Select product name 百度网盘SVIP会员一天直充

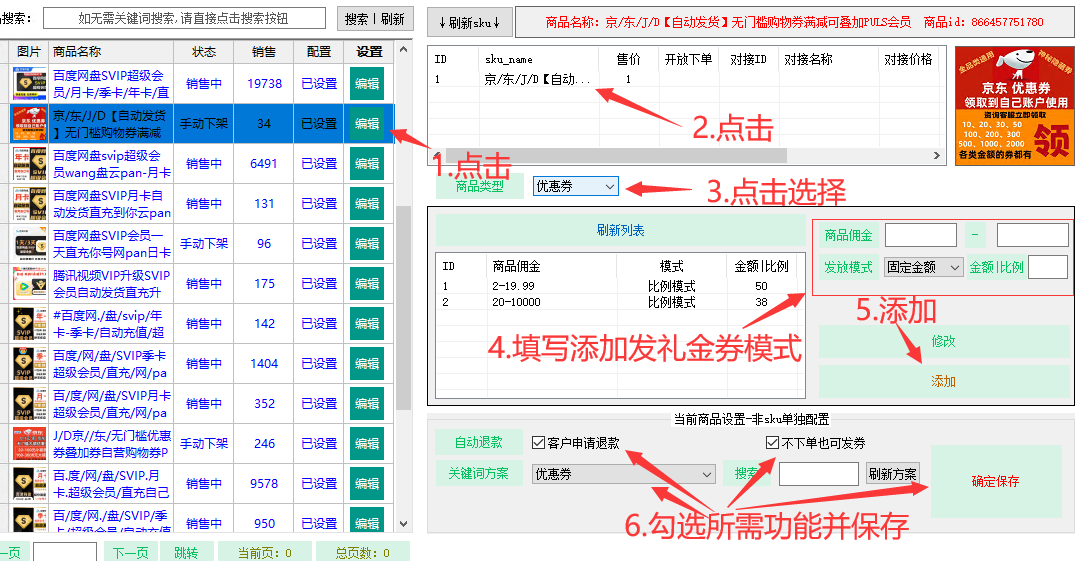pos(112,243)
